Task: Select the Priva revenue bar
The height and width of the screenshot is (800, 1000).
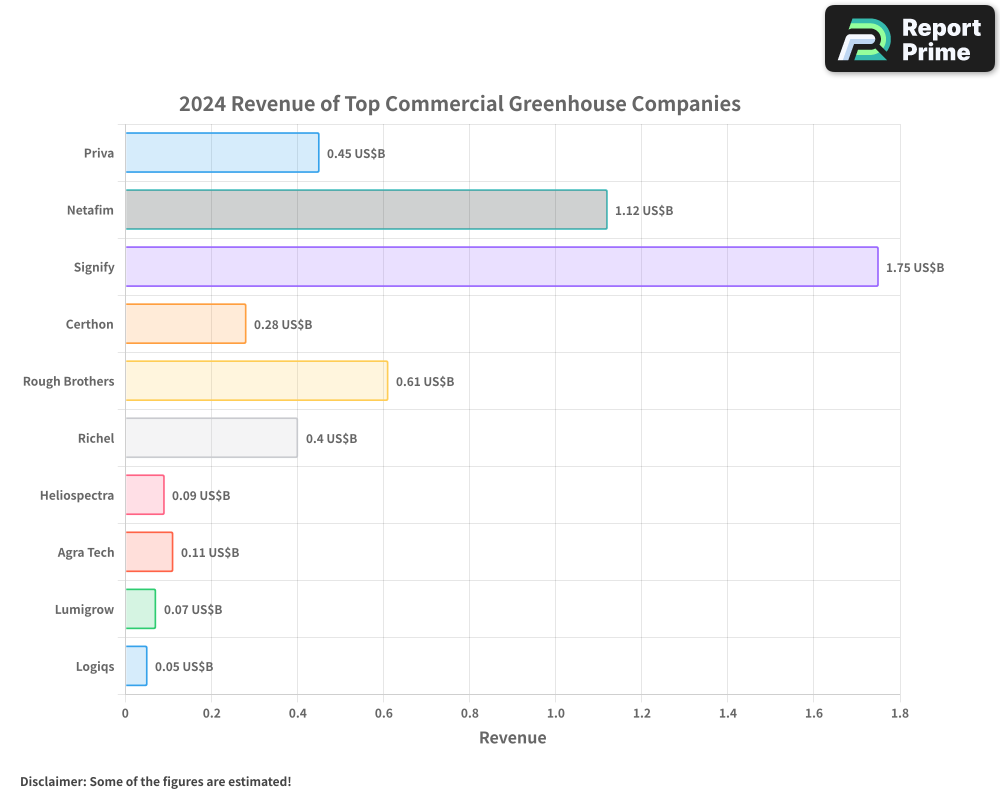Action: (x=220, y=153)
